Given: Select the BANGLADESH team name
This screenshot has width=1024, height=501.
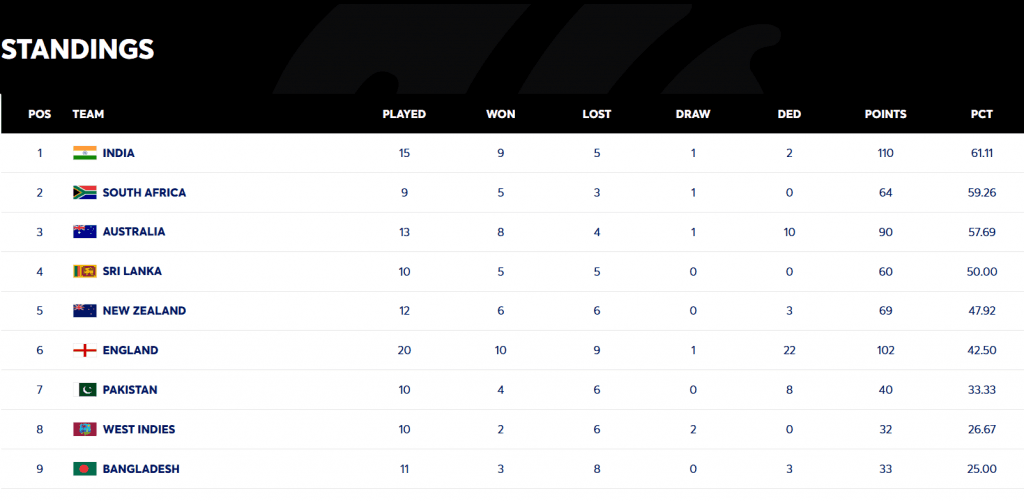Looking at the screenshot, I should point(141,469).
